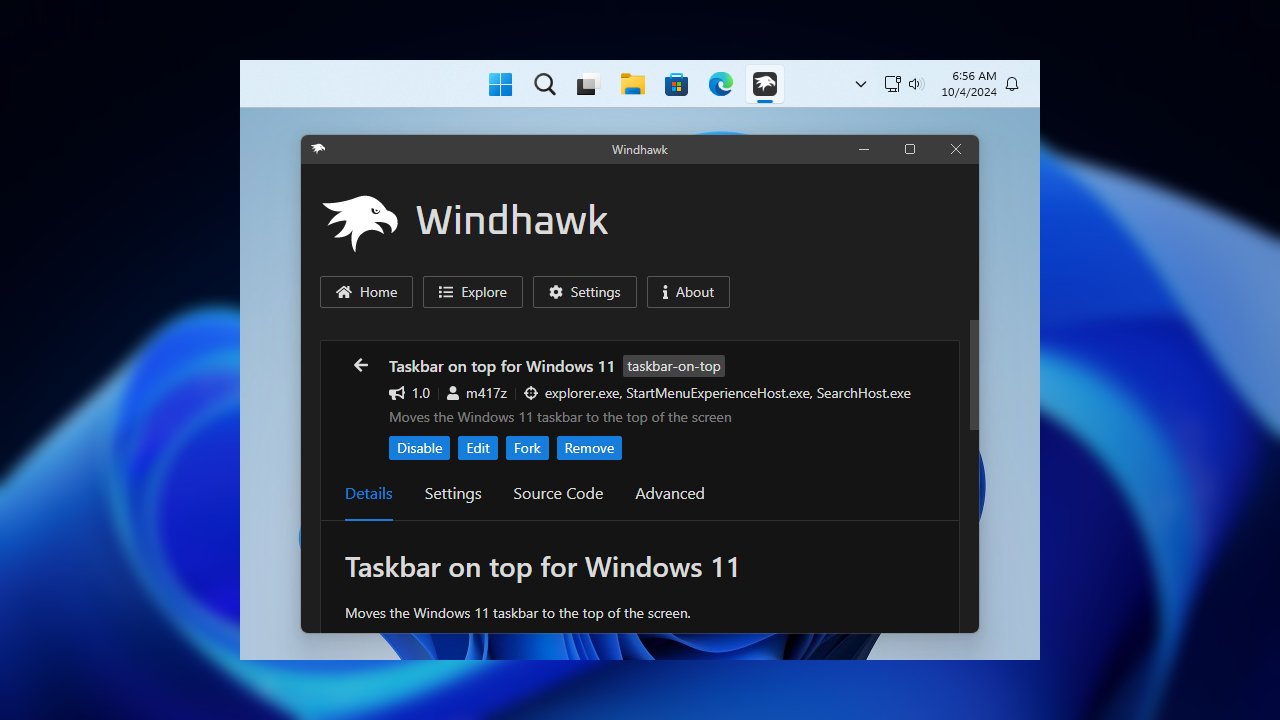Open the About page
This screenshot has height=720, width=1280.
pyautogui.click(x=688, y=292)
